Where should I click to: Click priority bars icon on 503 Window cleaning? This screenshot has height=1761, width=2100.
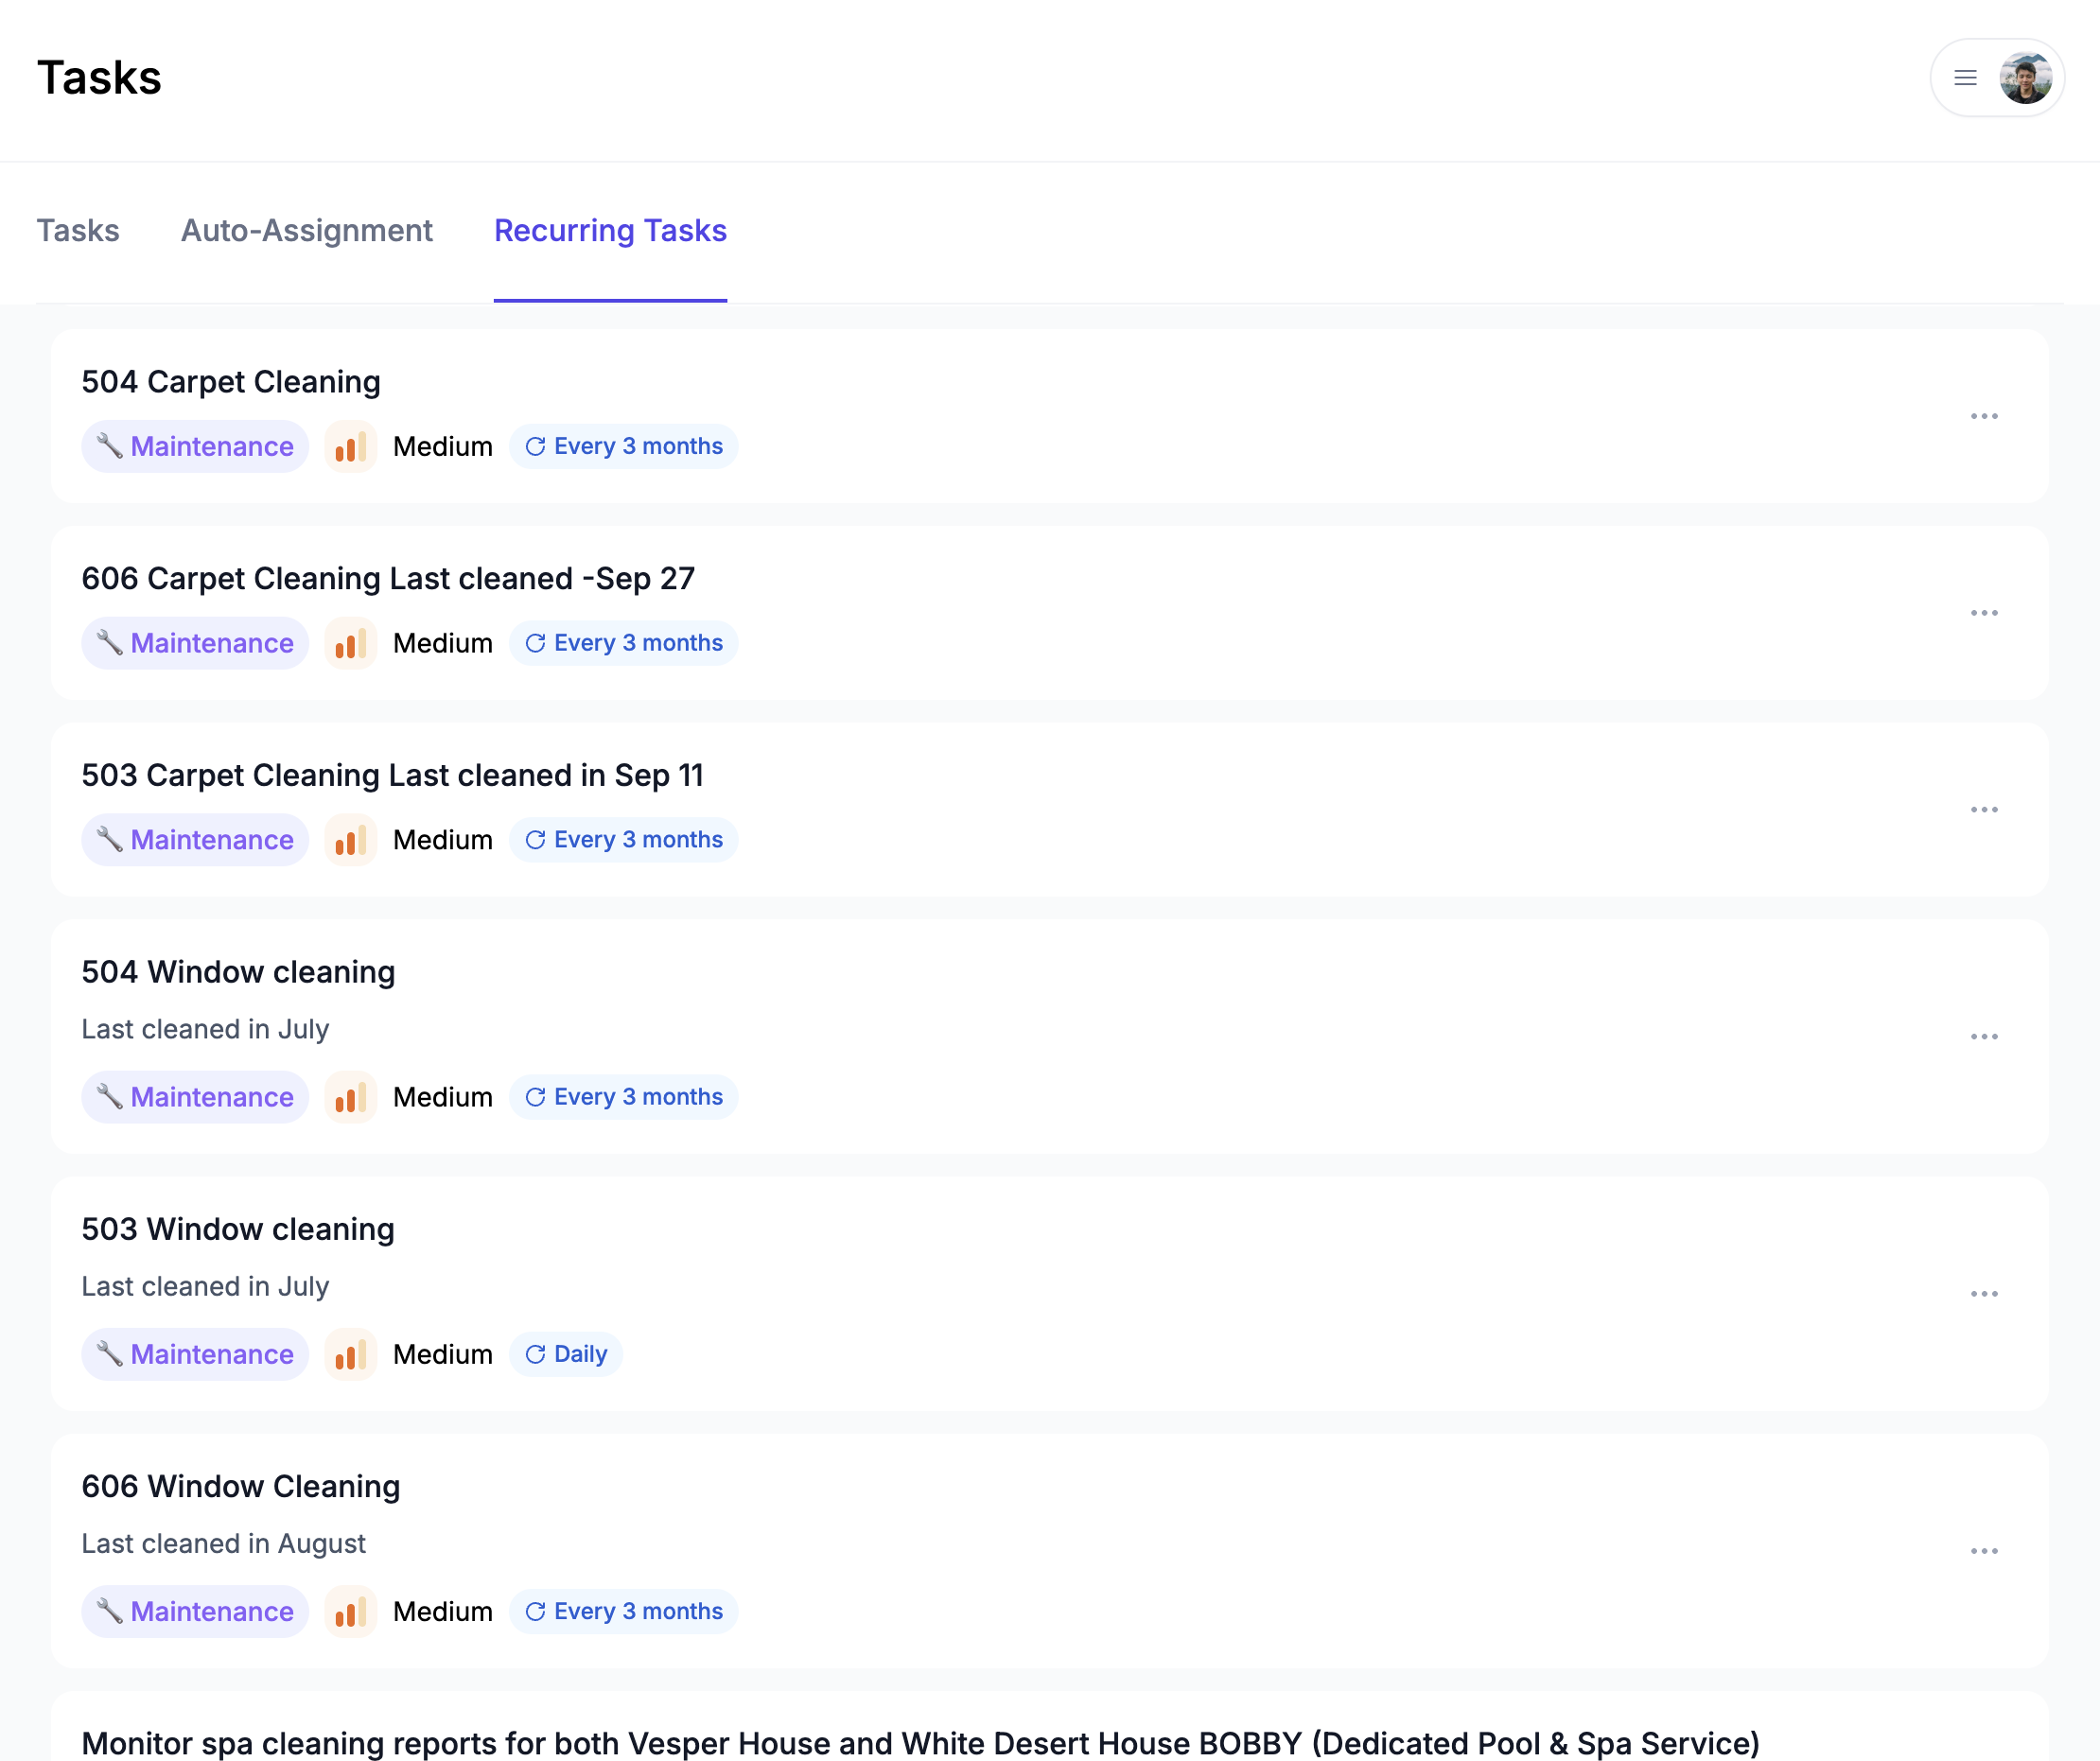[350, 1354]
